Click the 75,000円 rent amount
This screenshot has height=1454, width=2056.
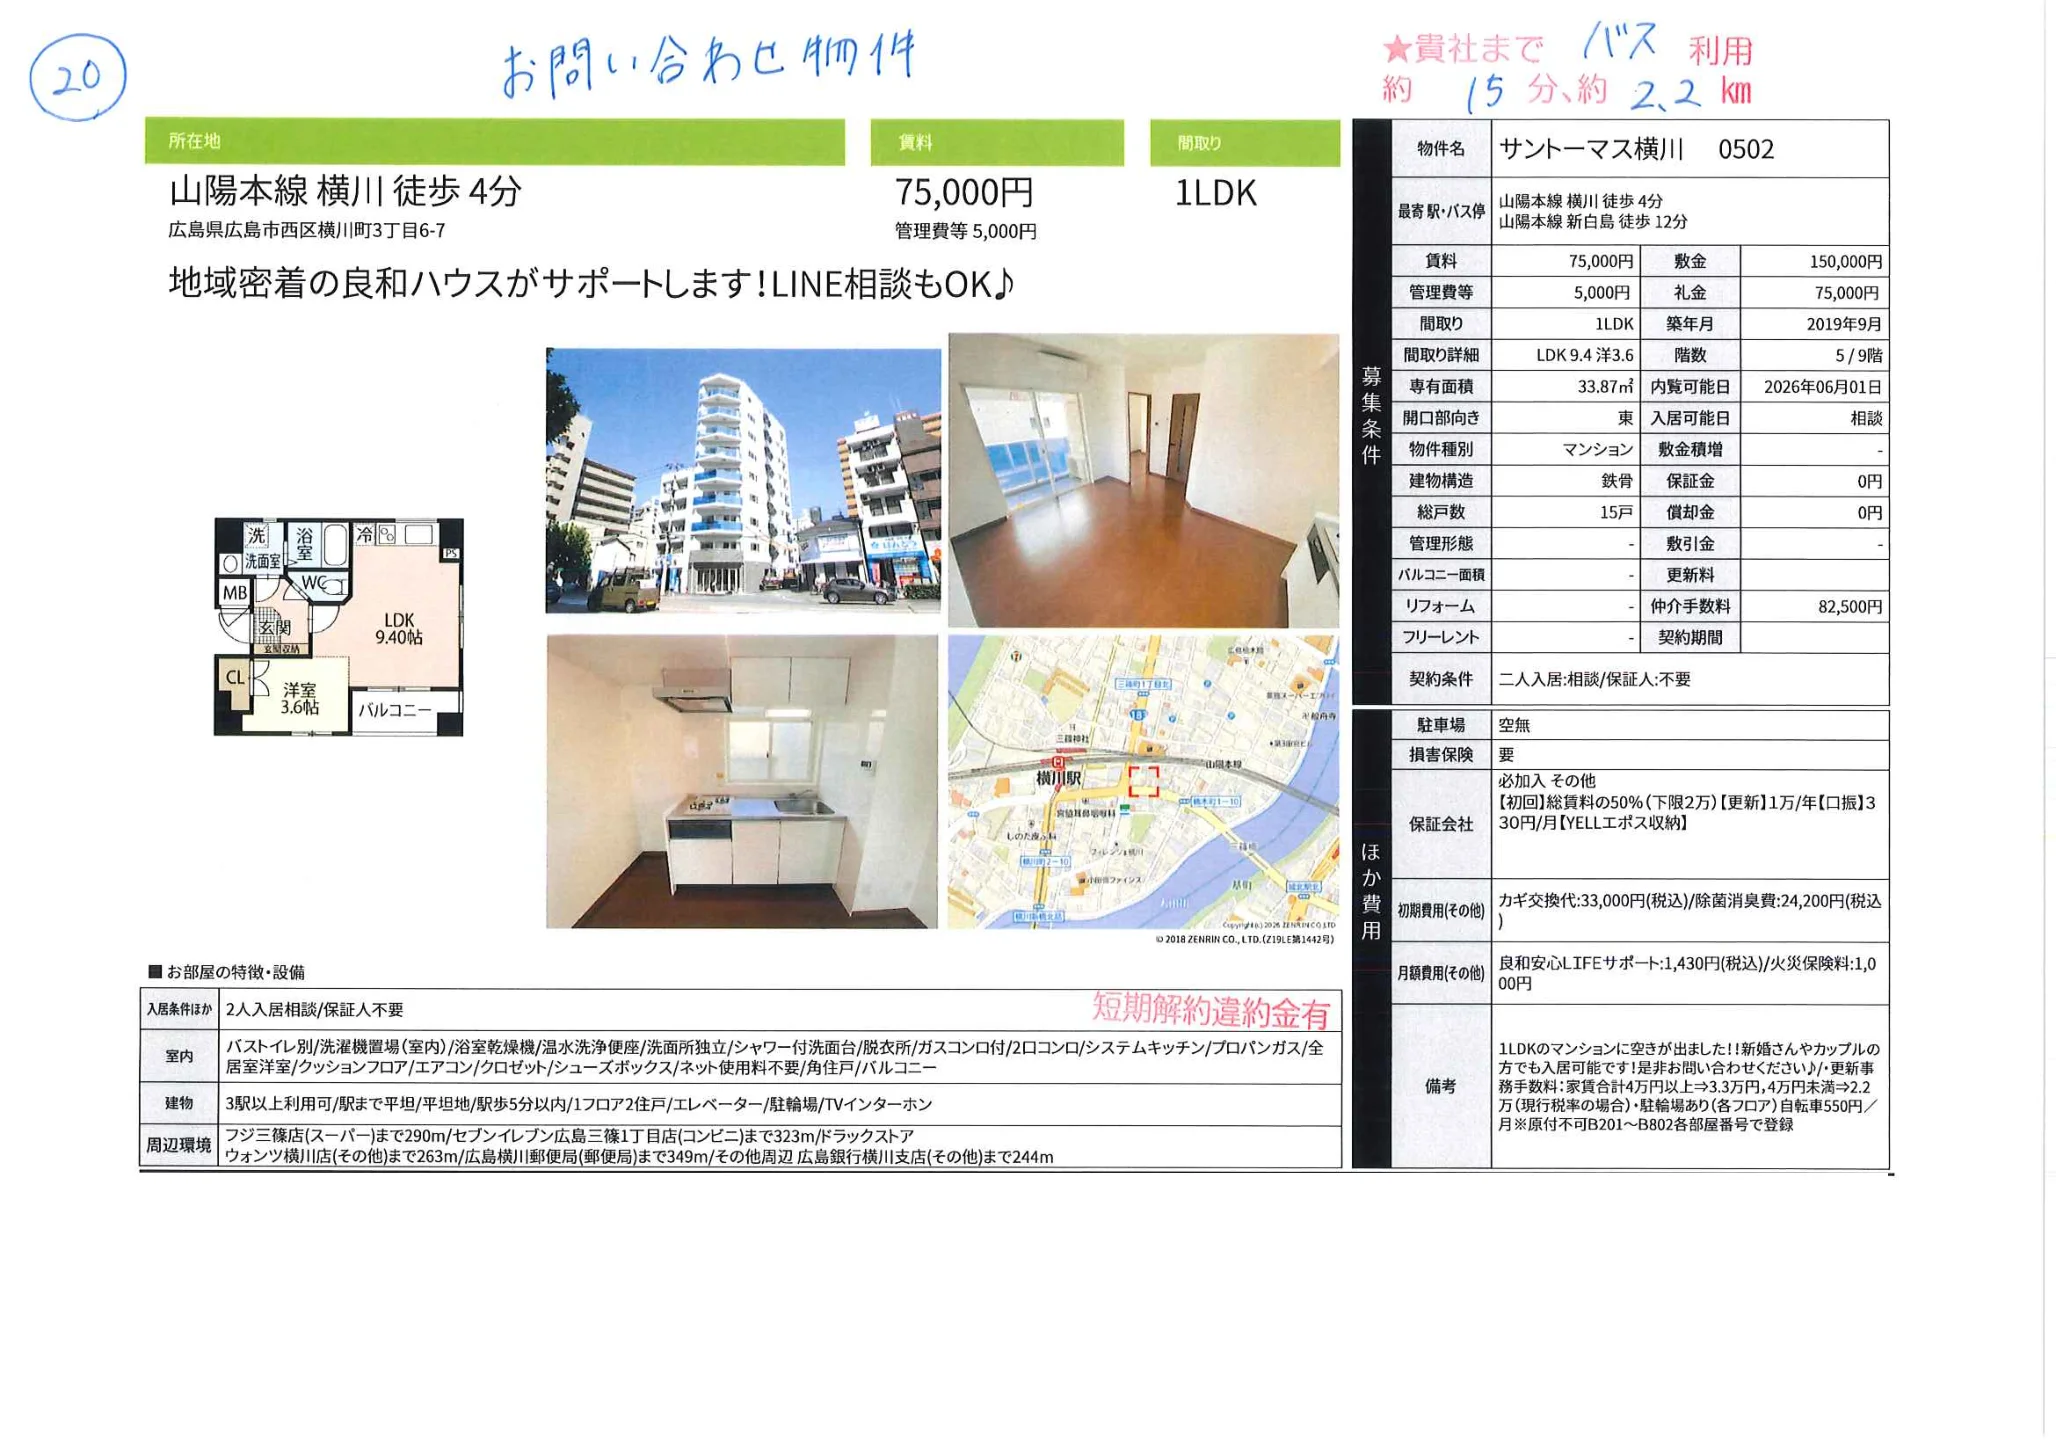(x=964, y=192)
